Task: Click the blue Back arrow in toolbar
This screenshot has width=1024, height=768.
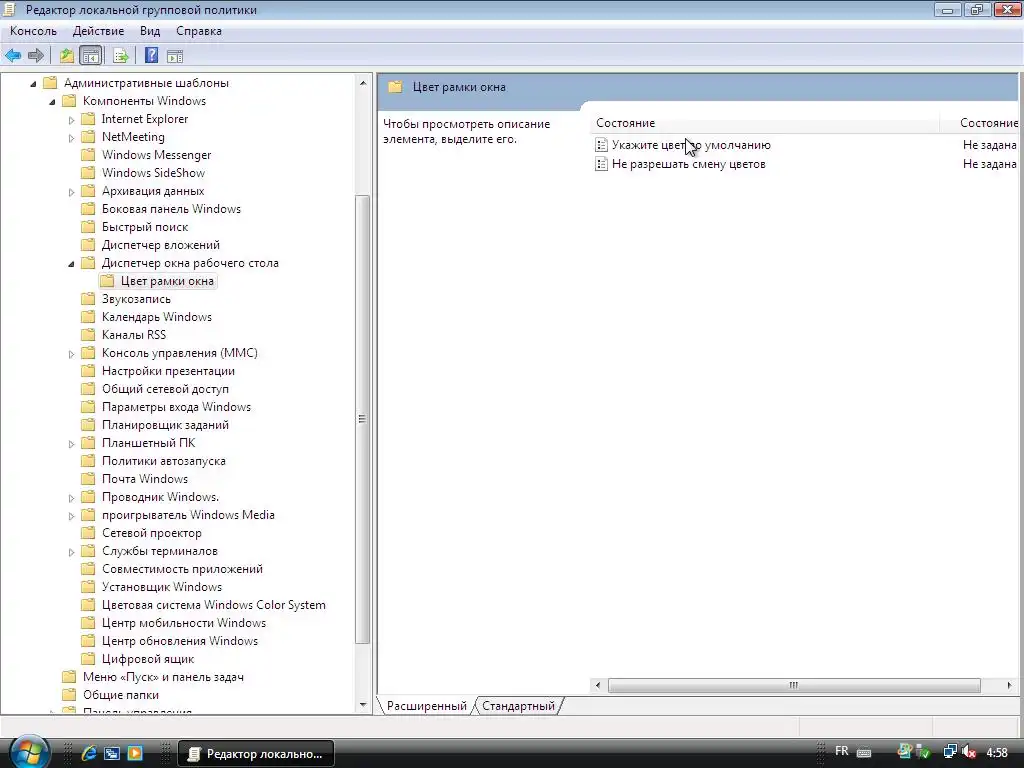Action: 13,56
